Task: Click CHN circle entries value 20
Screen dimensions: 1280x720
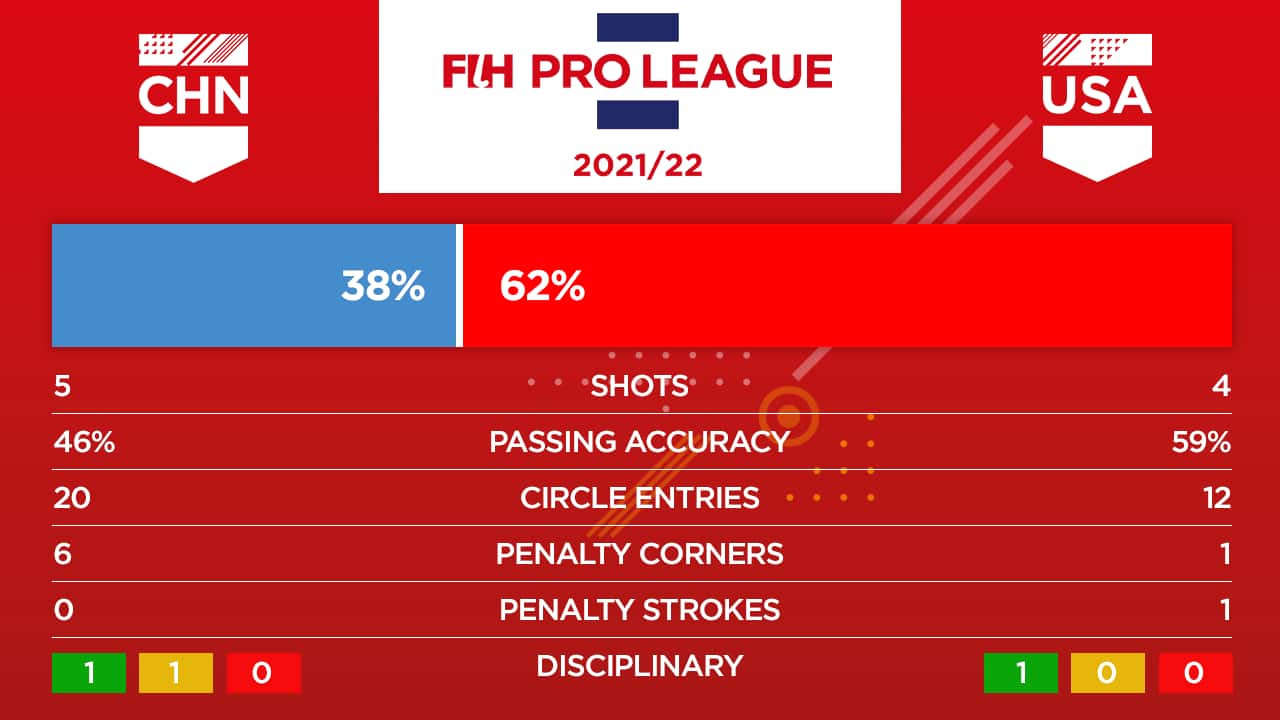Action: point(72,498)
